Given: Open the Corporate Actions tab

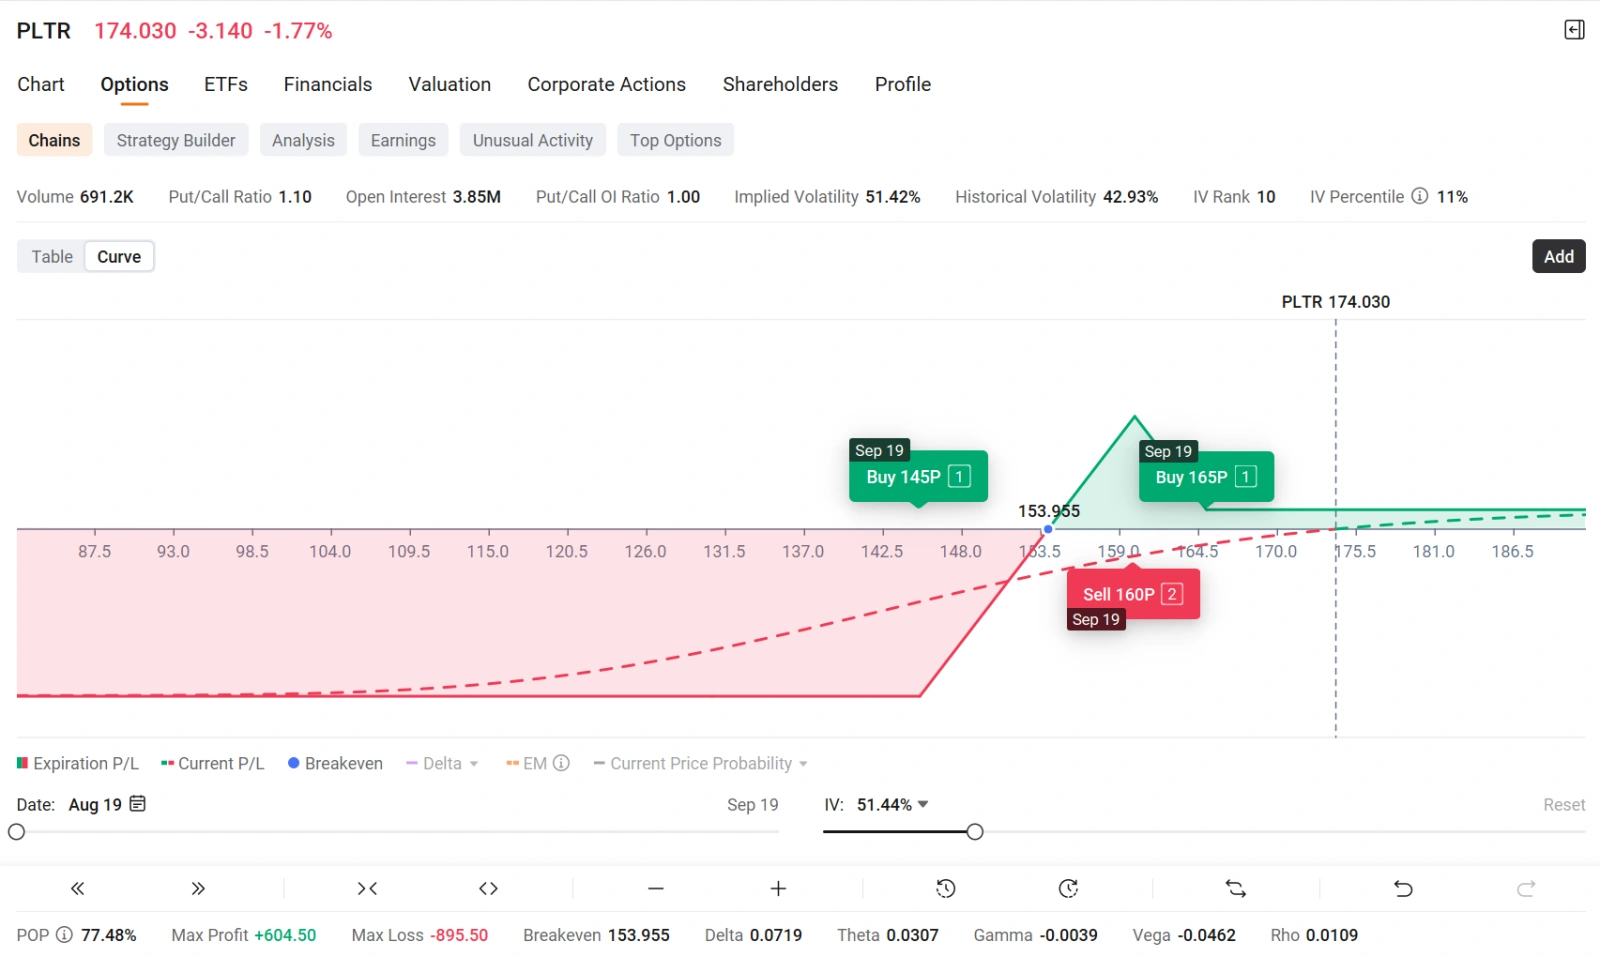Looking at the screenshot, I should (607, 84).
